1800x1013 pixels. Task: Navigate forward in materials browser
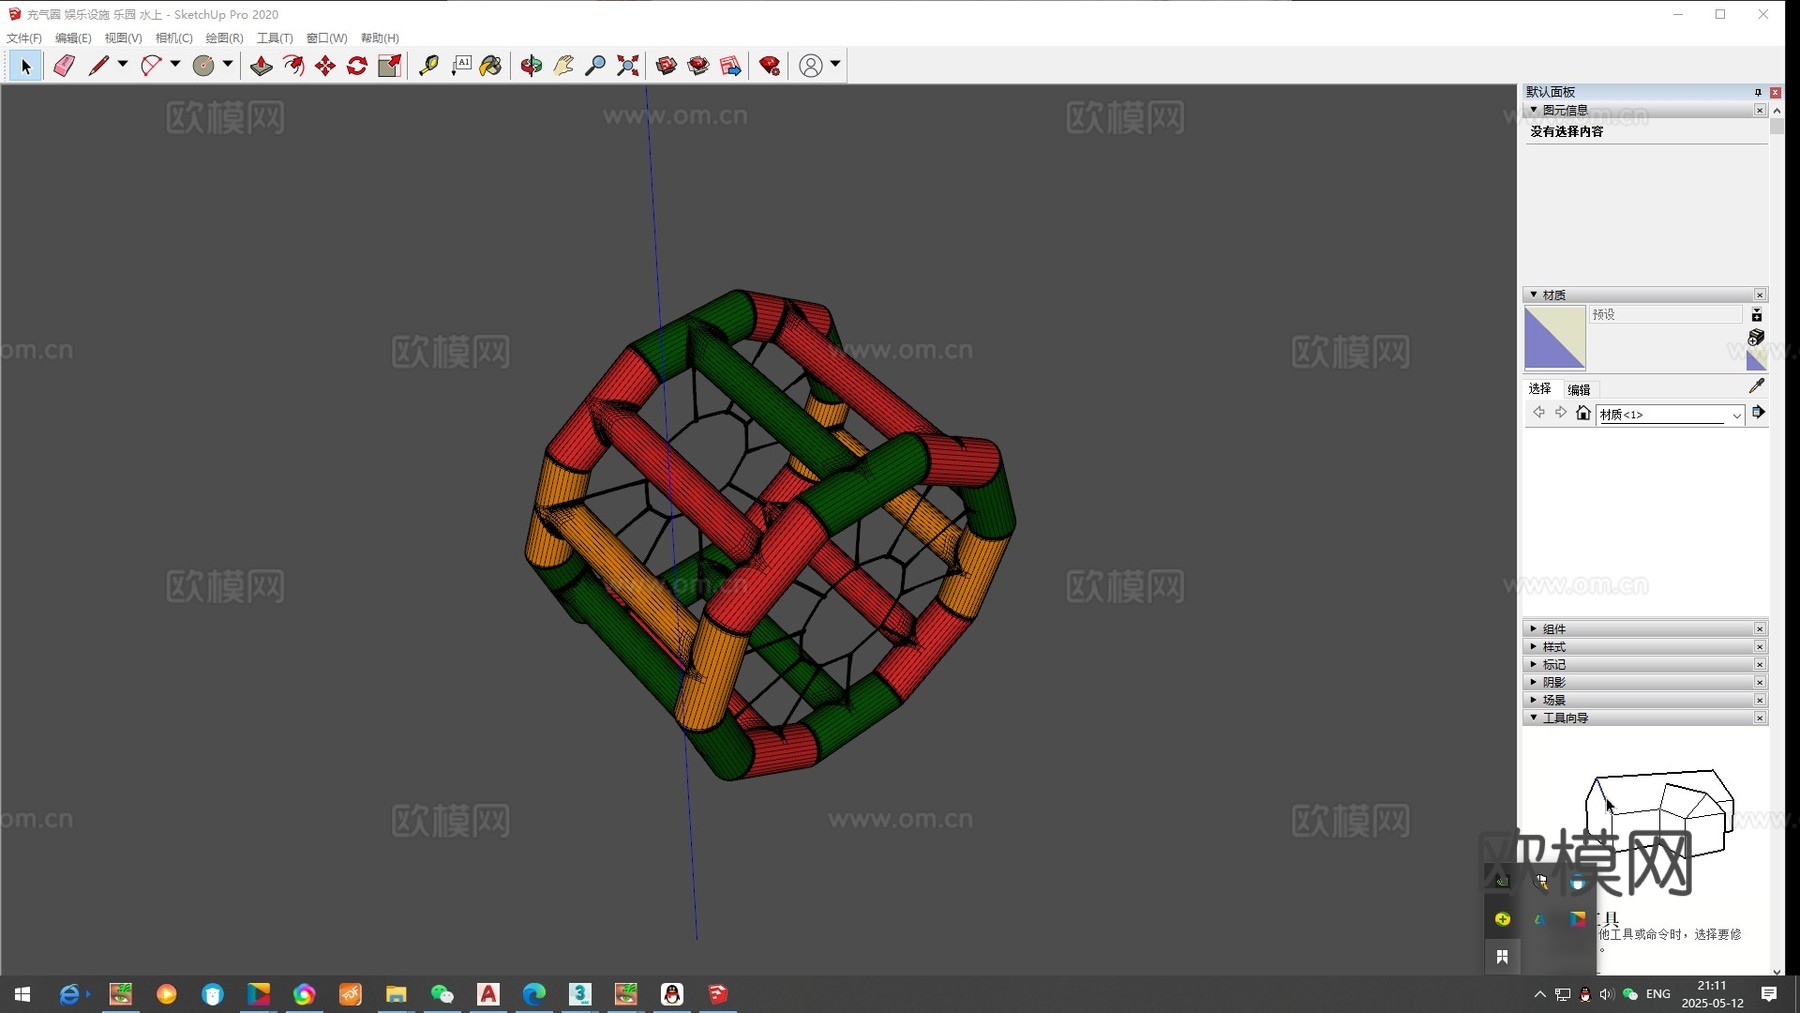click(x=1561, y=413)
